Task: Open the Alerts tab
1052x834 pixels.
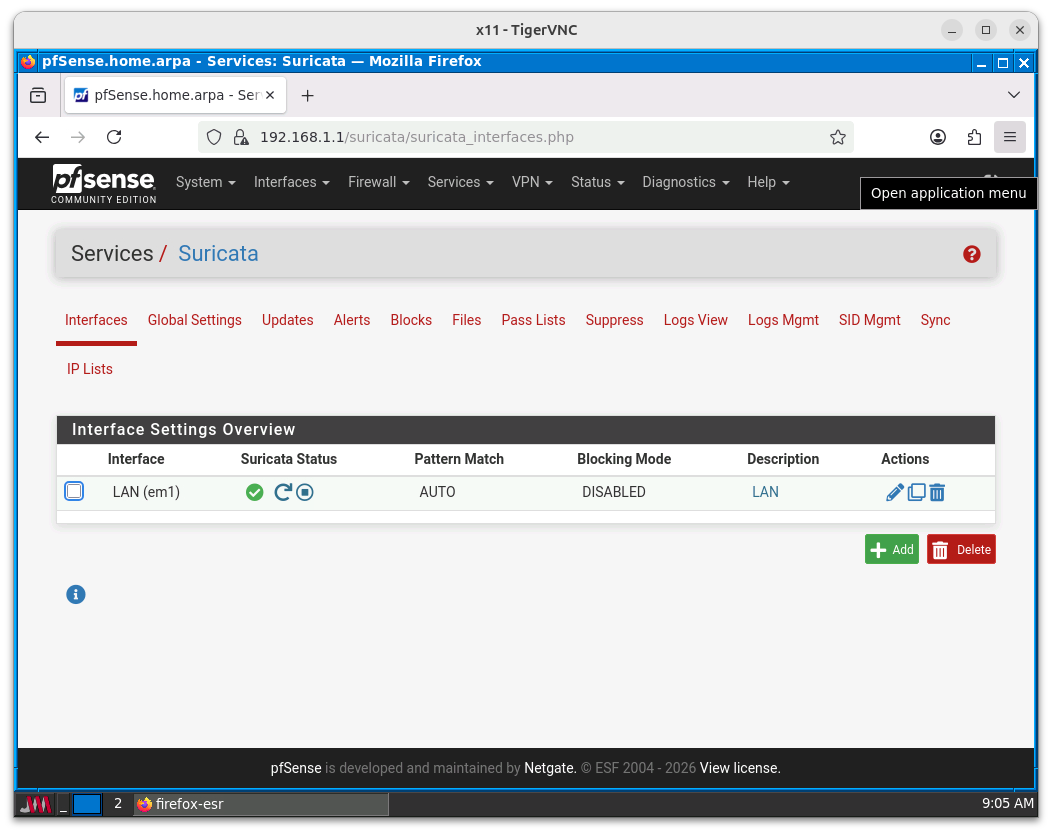Action: click(x=352, y=321)
